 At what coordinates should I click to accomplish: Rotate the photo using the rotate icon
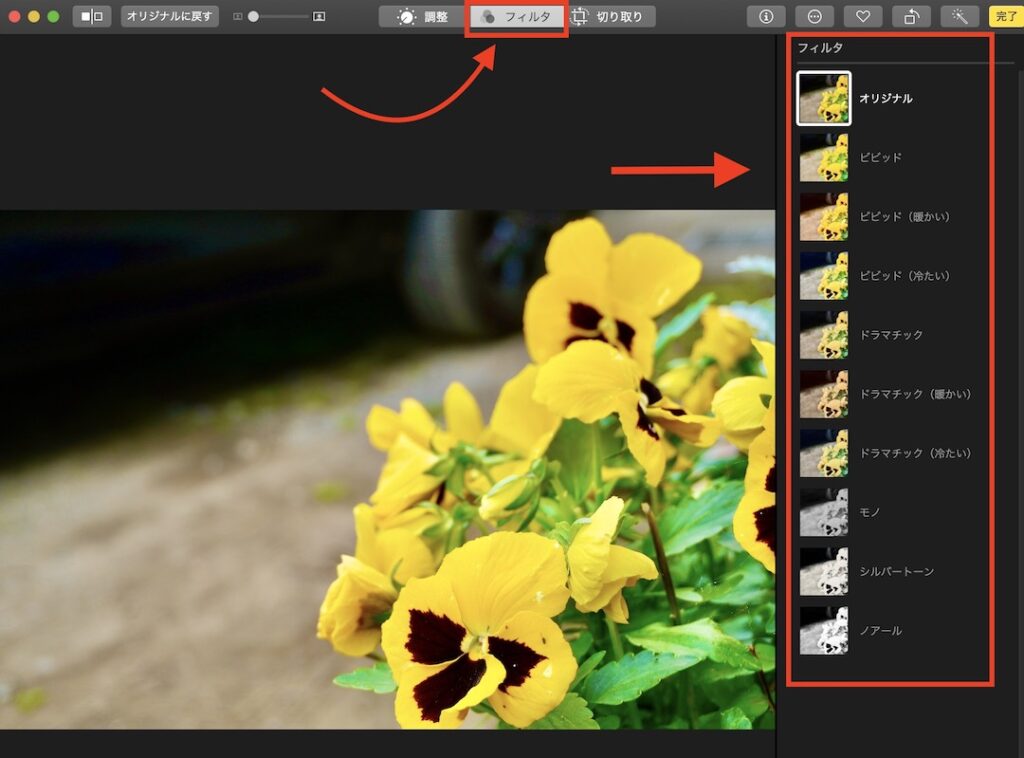pos(911,15)
